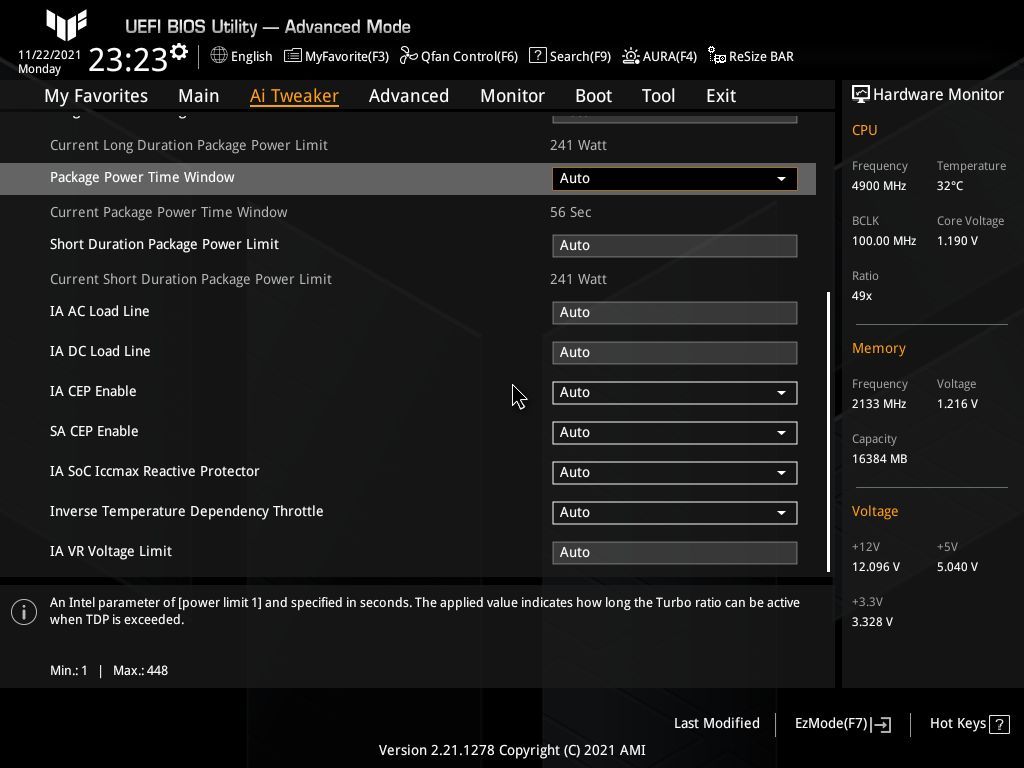Screen dimensions: 1024x768
Task: Click the Max.: 448 text
Action: click(140, 670)
